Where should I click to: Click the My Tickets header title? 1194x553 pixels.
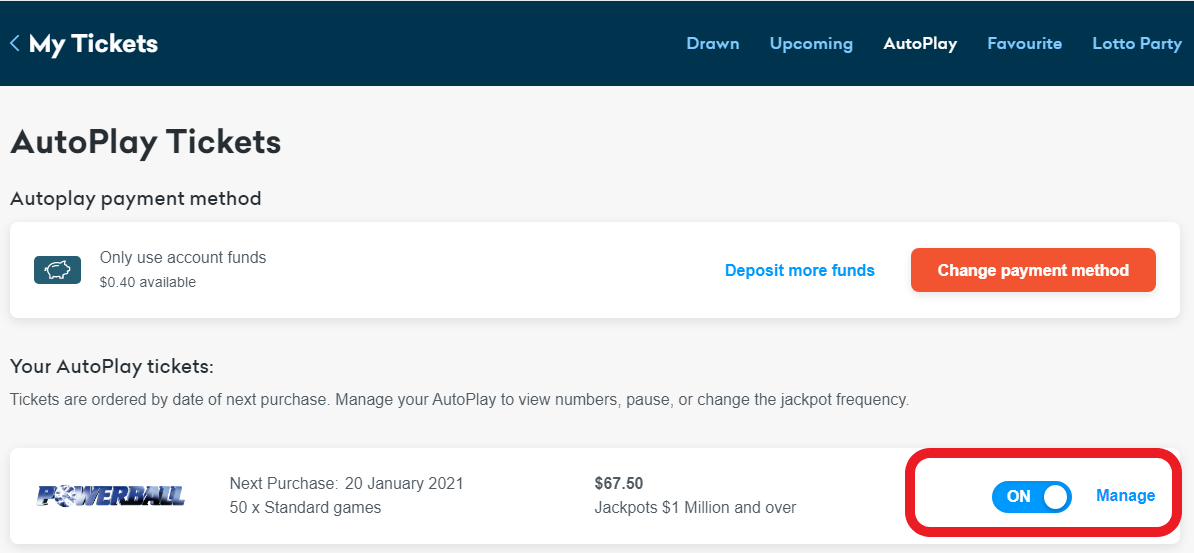[93, 44]
